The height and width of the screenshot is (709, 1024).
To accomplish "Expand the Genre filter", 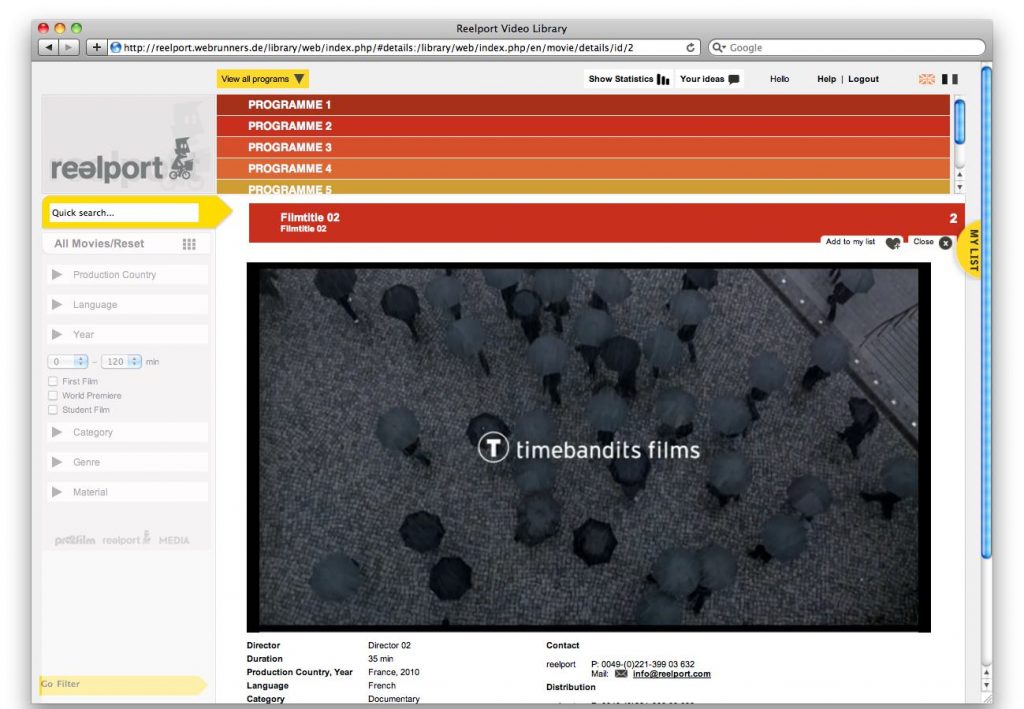I will coord(127,462).
